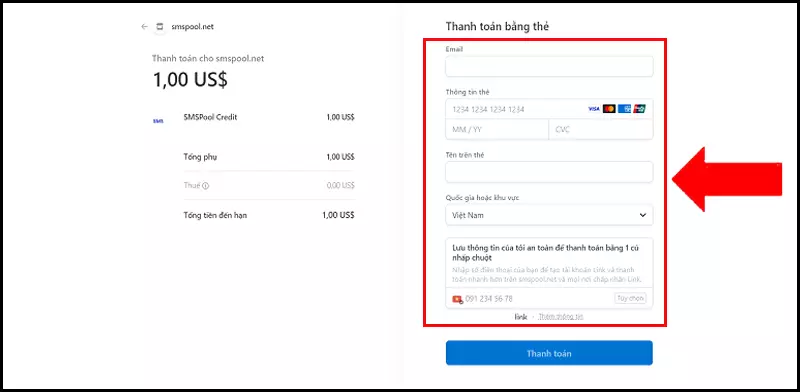
Task: Click the Tùy chọn optional tag
Action: click(x=630, y=299)
